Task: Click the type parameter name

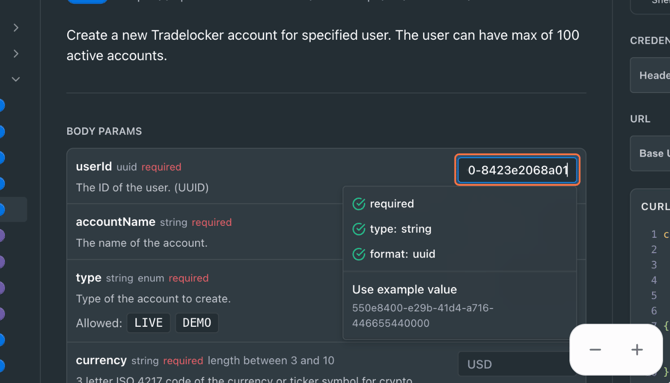Action: (x=88, y=278)
